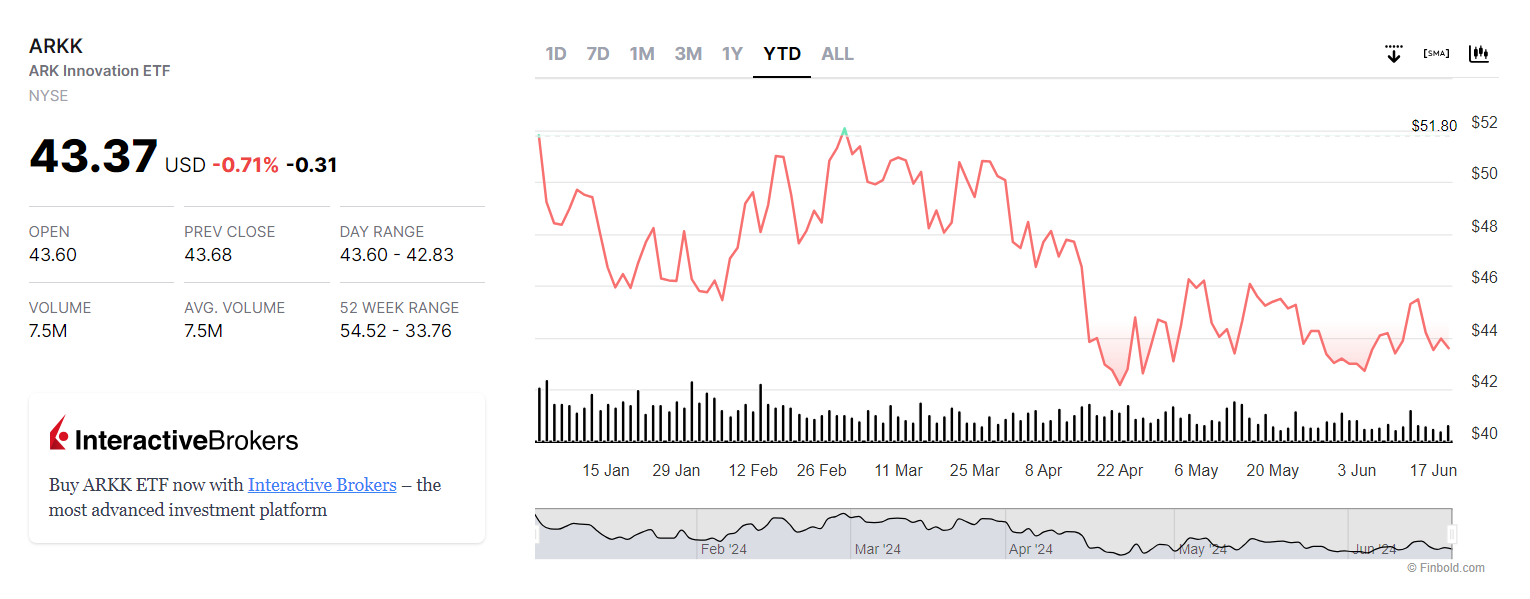The image size is (1530, 599).
Task: Click the 6 May date axis label
Action: coord(1196,470)
